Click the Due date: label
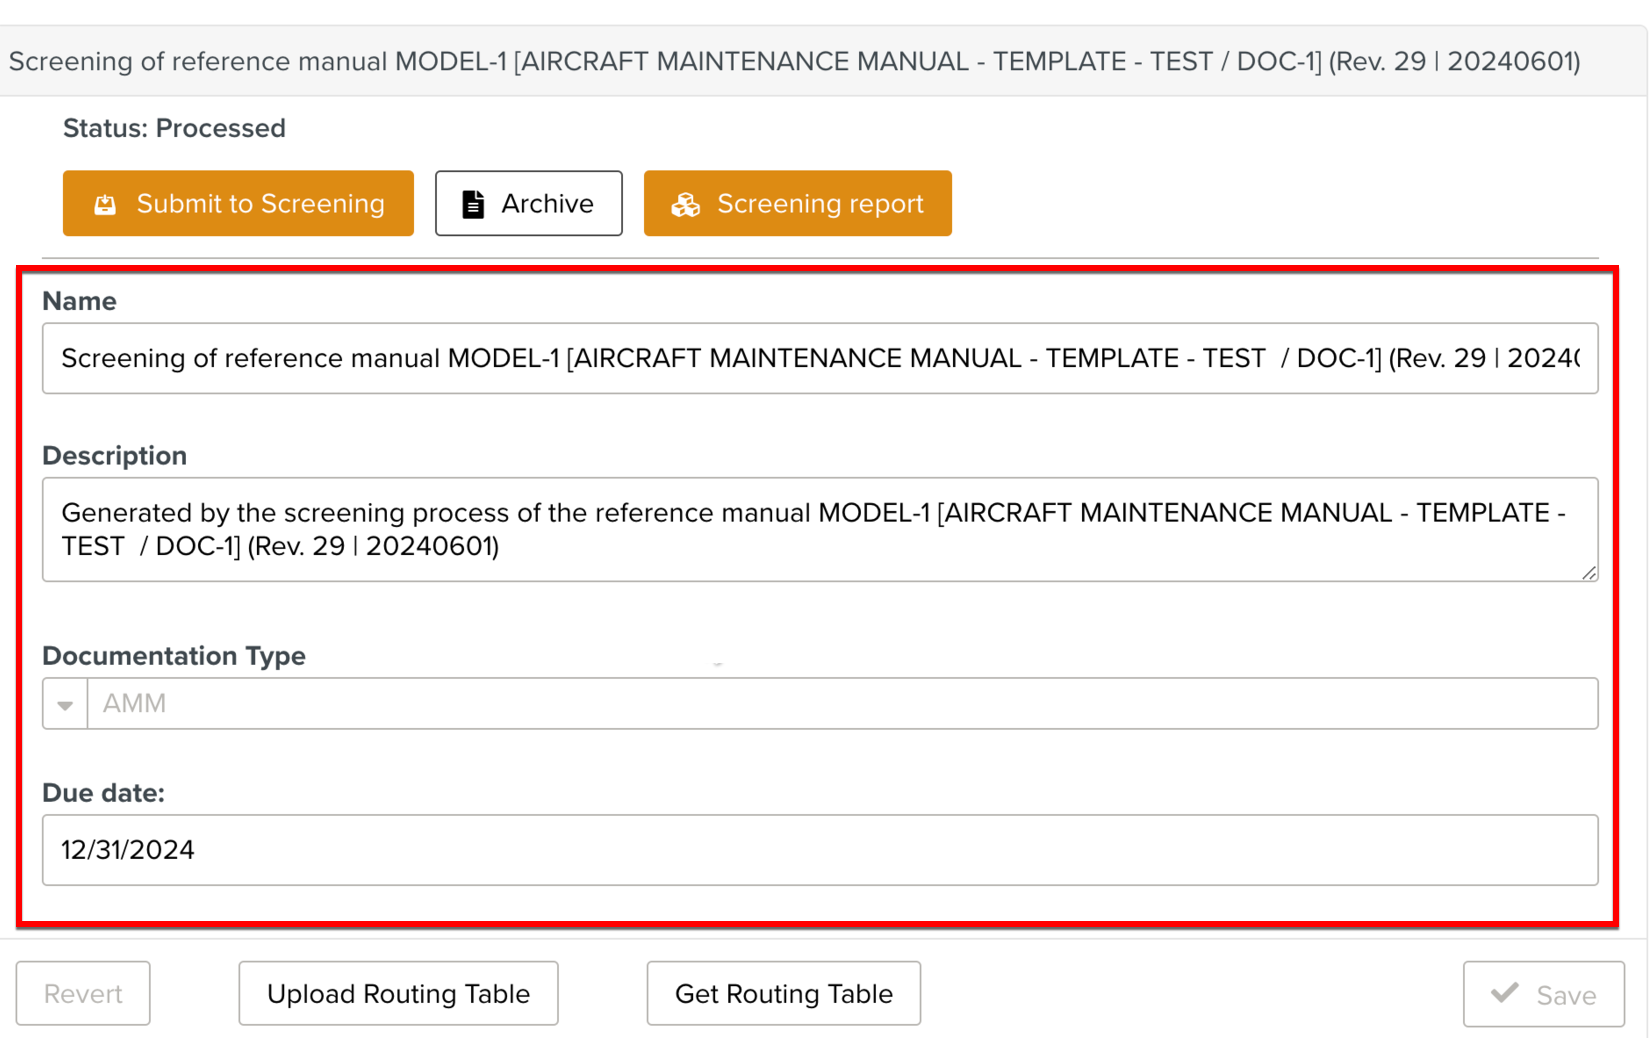The width and height of the screenshot is (1650, 1038). tap(103, 793)
